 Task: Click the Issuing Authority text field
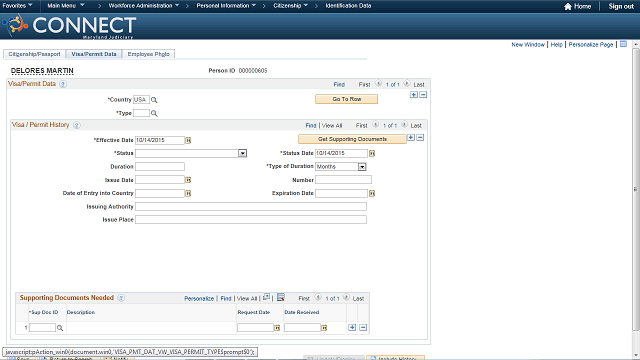click(x=251, y=207)
